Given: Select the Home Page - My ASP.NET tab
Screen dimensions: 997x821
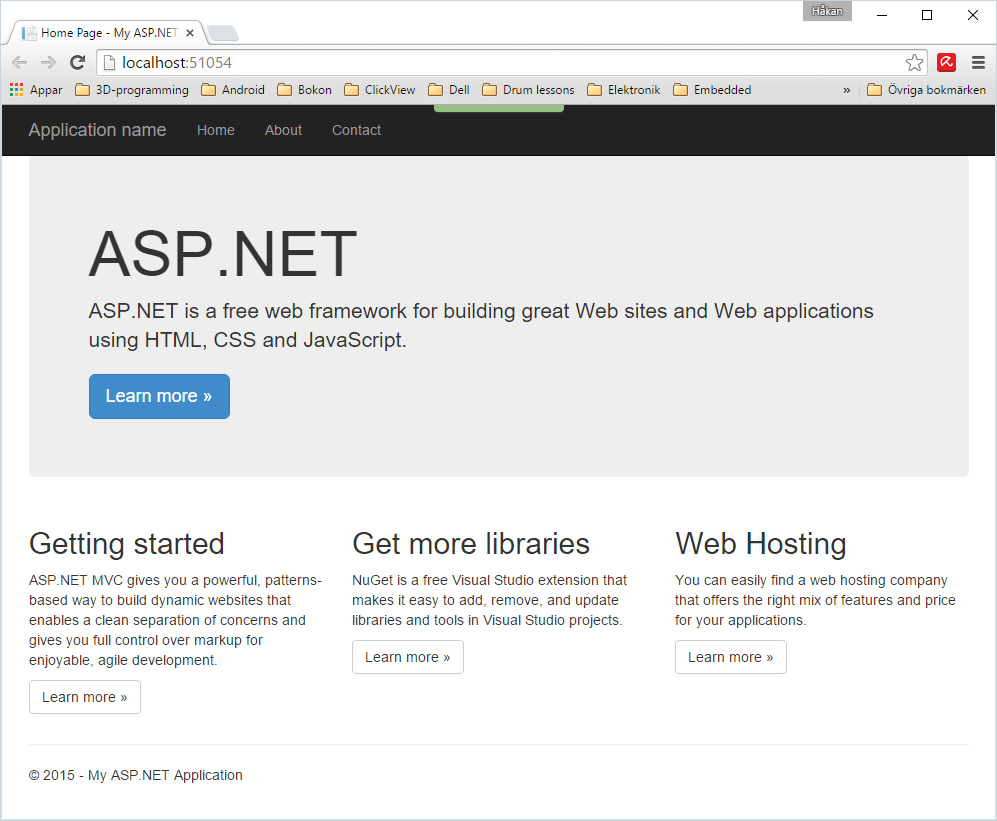Looking at the screenshot, I should 107,32.
